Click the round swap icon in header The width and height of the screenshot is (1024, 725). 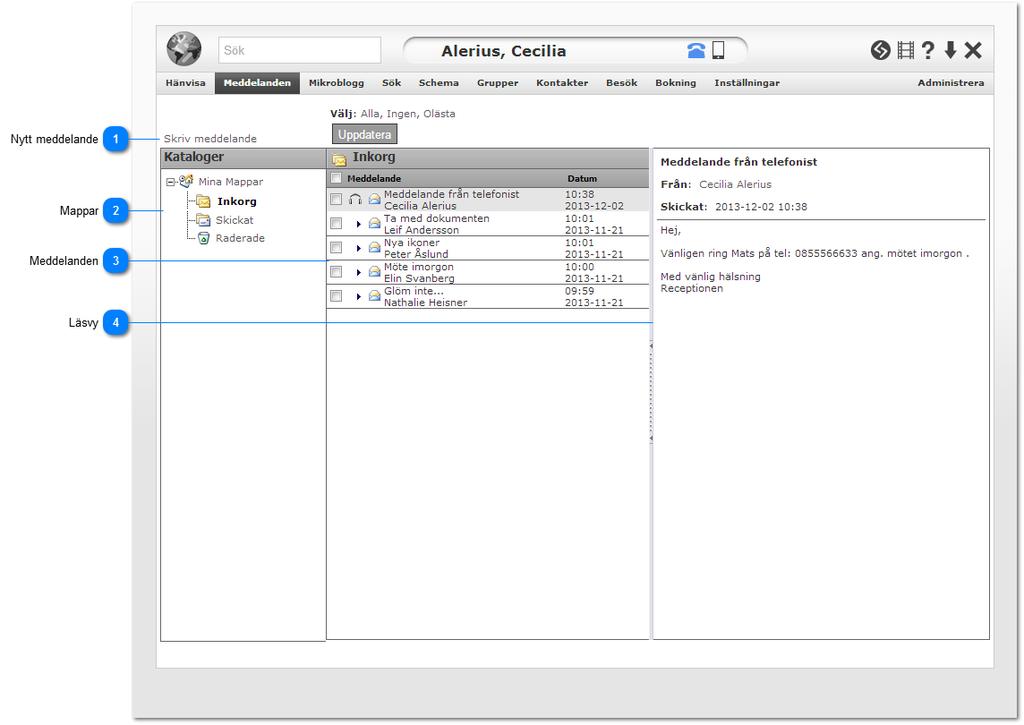[880, 50]
